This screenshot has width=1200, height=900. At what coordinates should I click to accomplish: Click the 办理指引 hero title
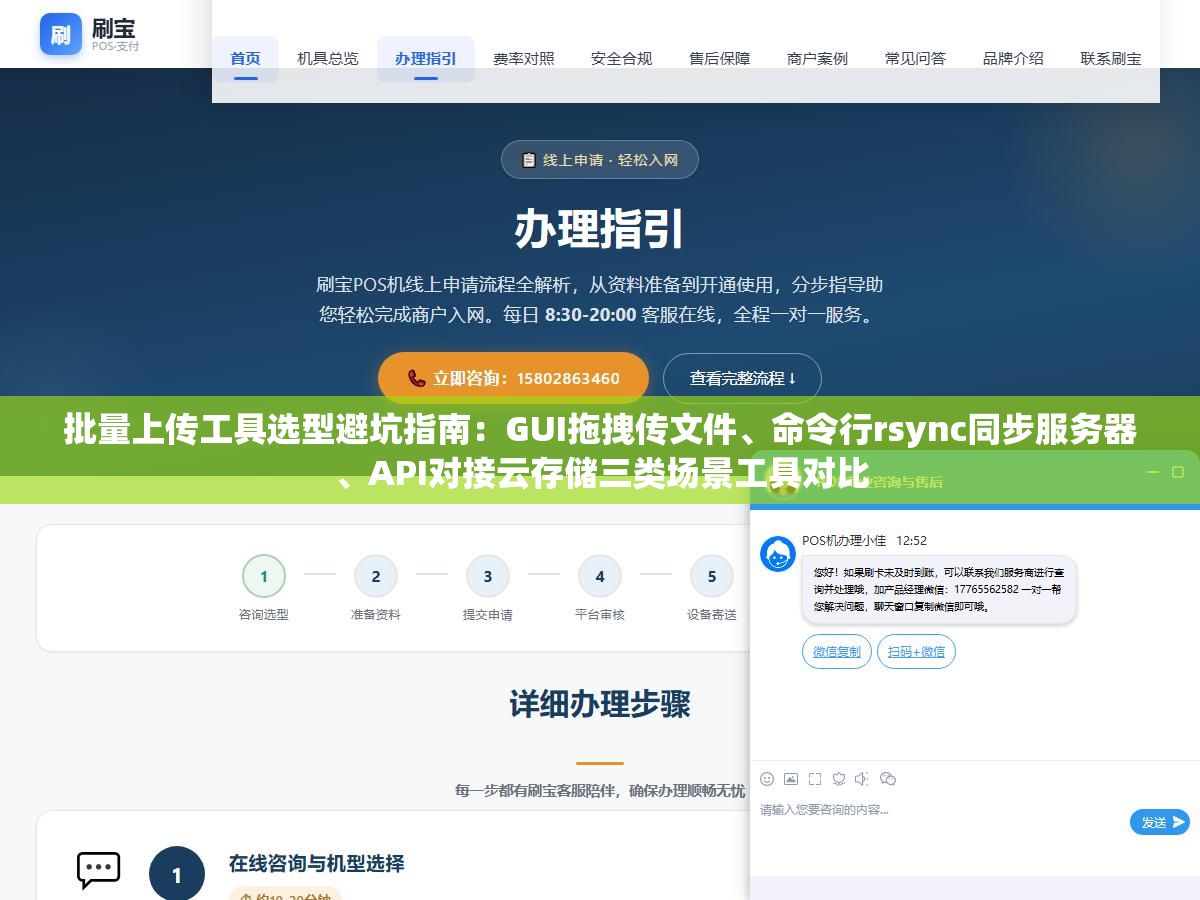(600, 230)
